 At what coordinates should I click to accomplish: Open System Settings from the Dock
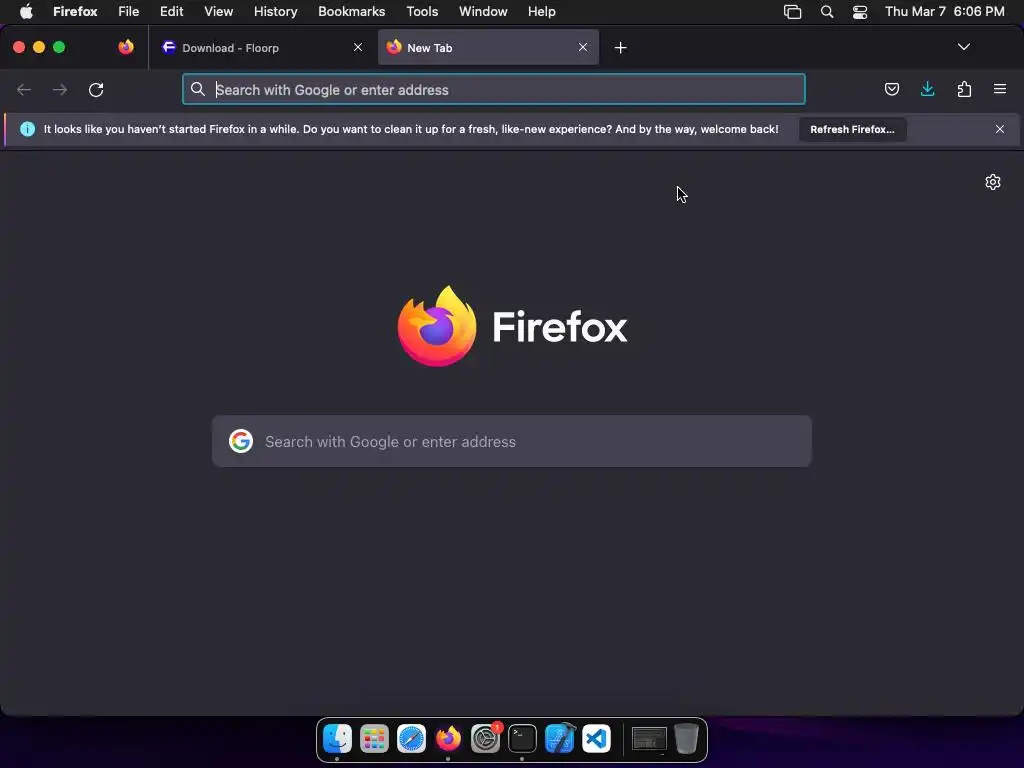[x=485, y=739]
